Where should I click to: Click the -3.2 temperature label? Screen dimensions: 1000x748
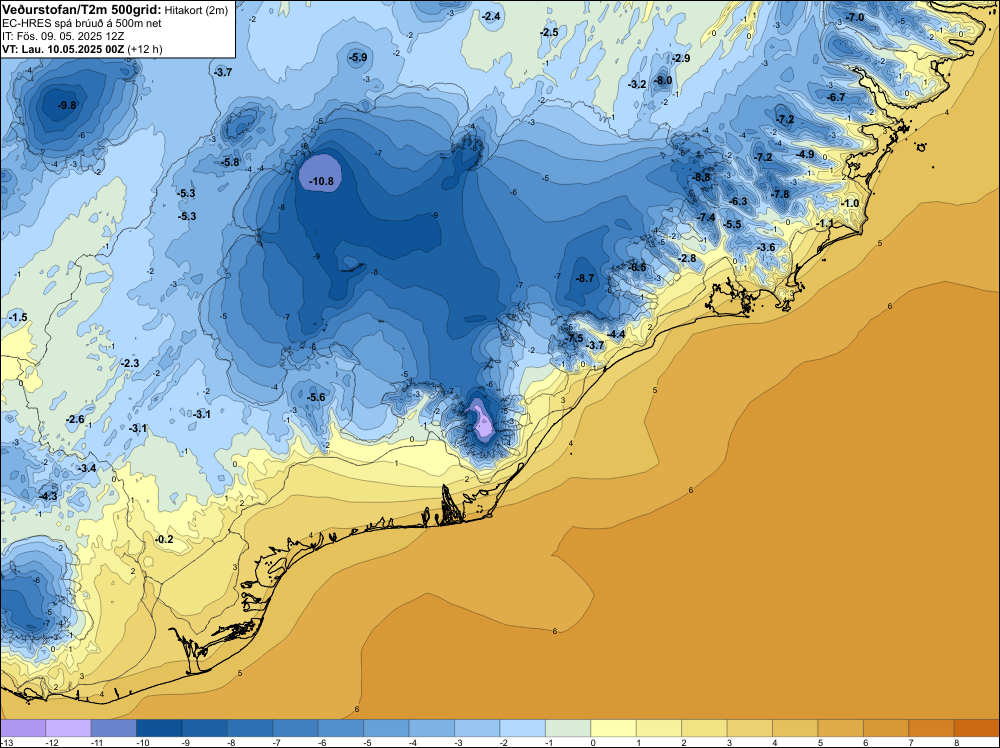(x=637, y=84)
